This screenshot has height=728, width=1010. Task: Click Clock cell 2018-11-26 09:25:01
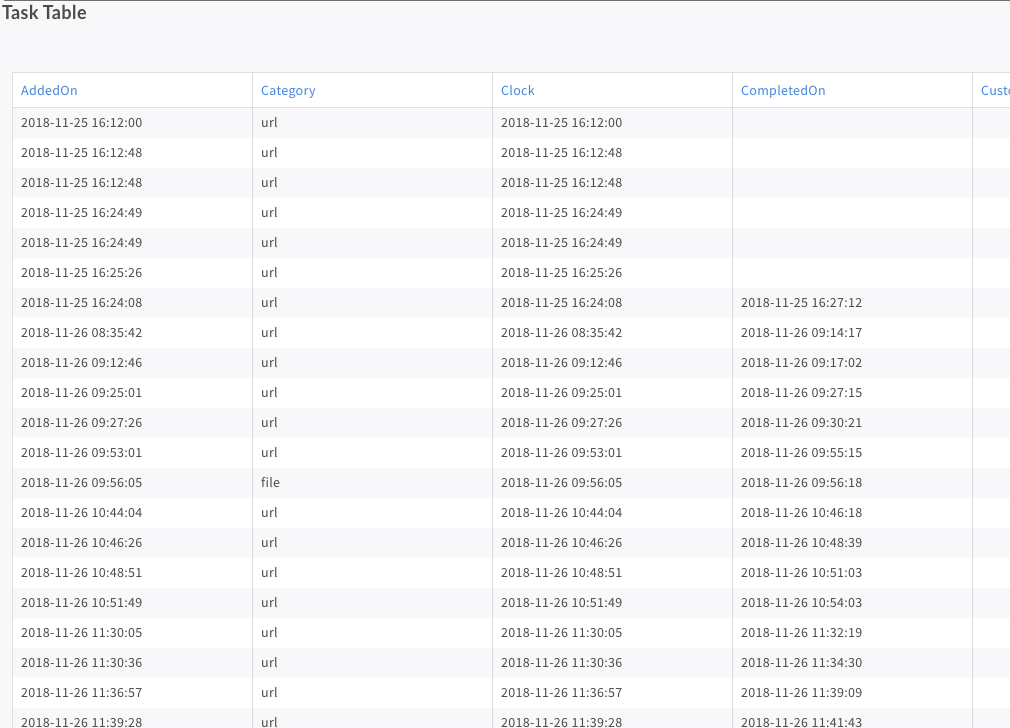click(561, 393)
